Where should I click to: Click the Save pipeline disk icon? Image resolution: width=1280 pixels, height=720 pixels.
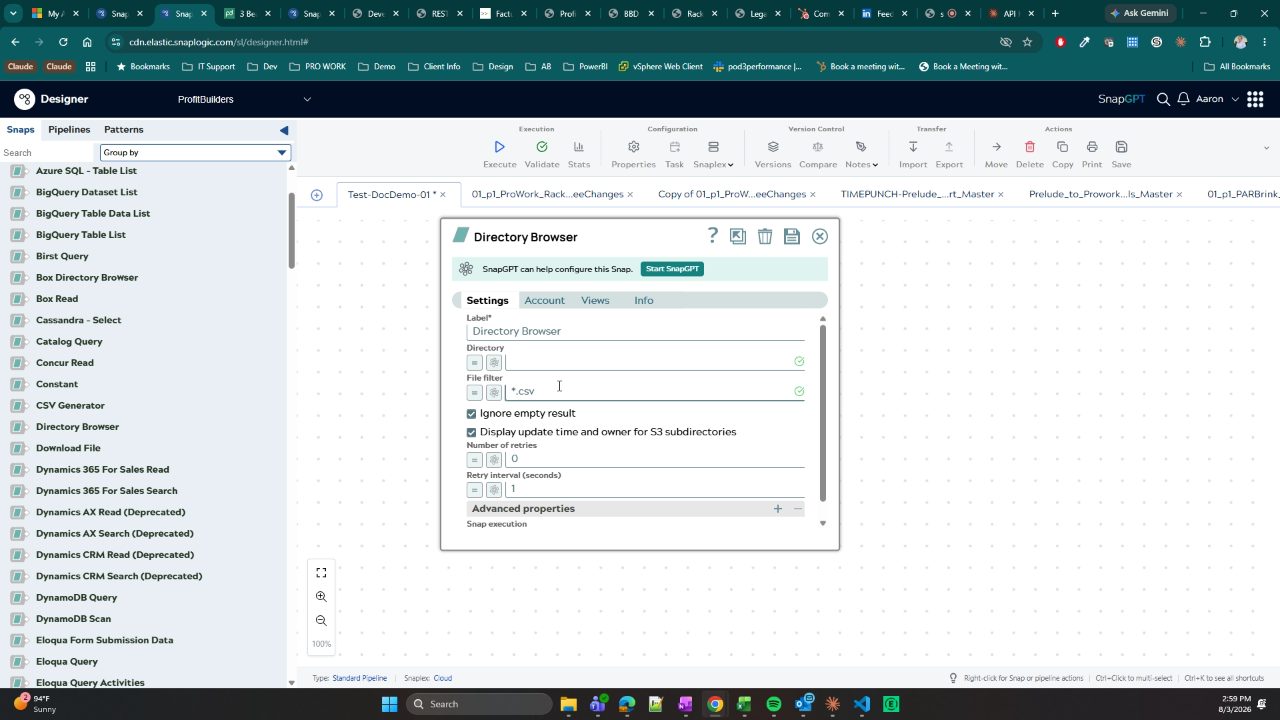click(x=1121, y=147)
